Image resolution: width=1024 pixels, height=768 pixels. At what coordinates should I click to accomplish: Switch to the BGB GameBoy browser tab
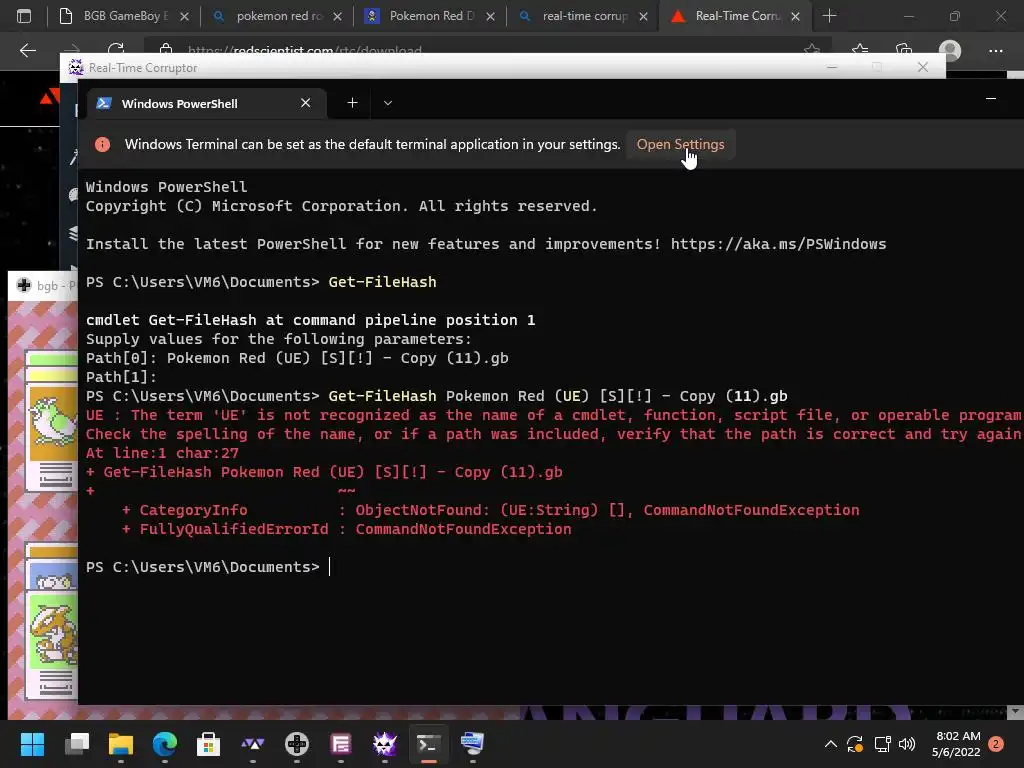click(x=121, y=16)
